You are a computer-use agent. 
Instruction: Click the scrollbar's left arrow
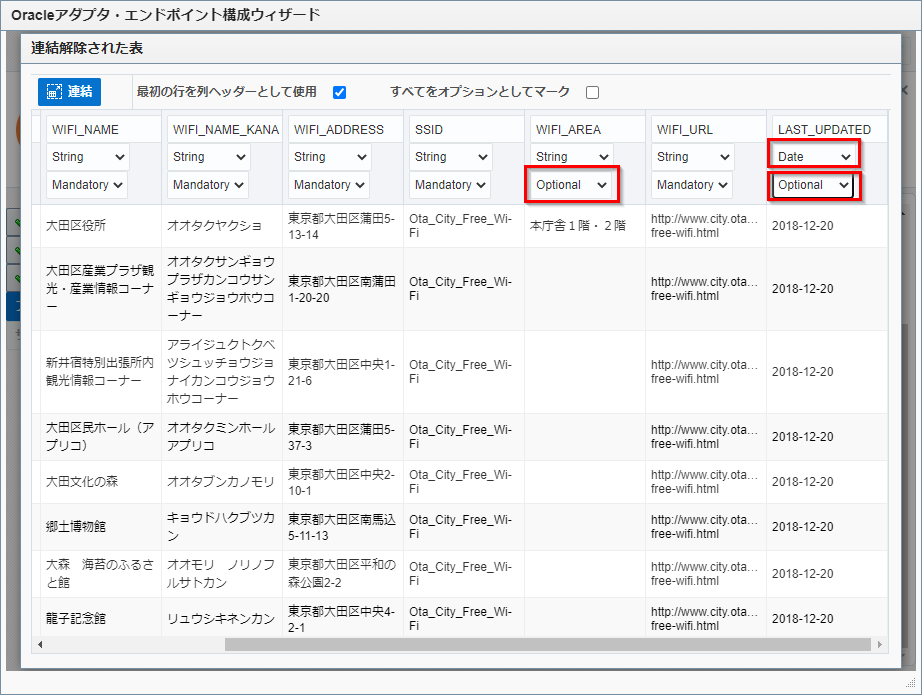pyautogui.click(x=40, y=645)
